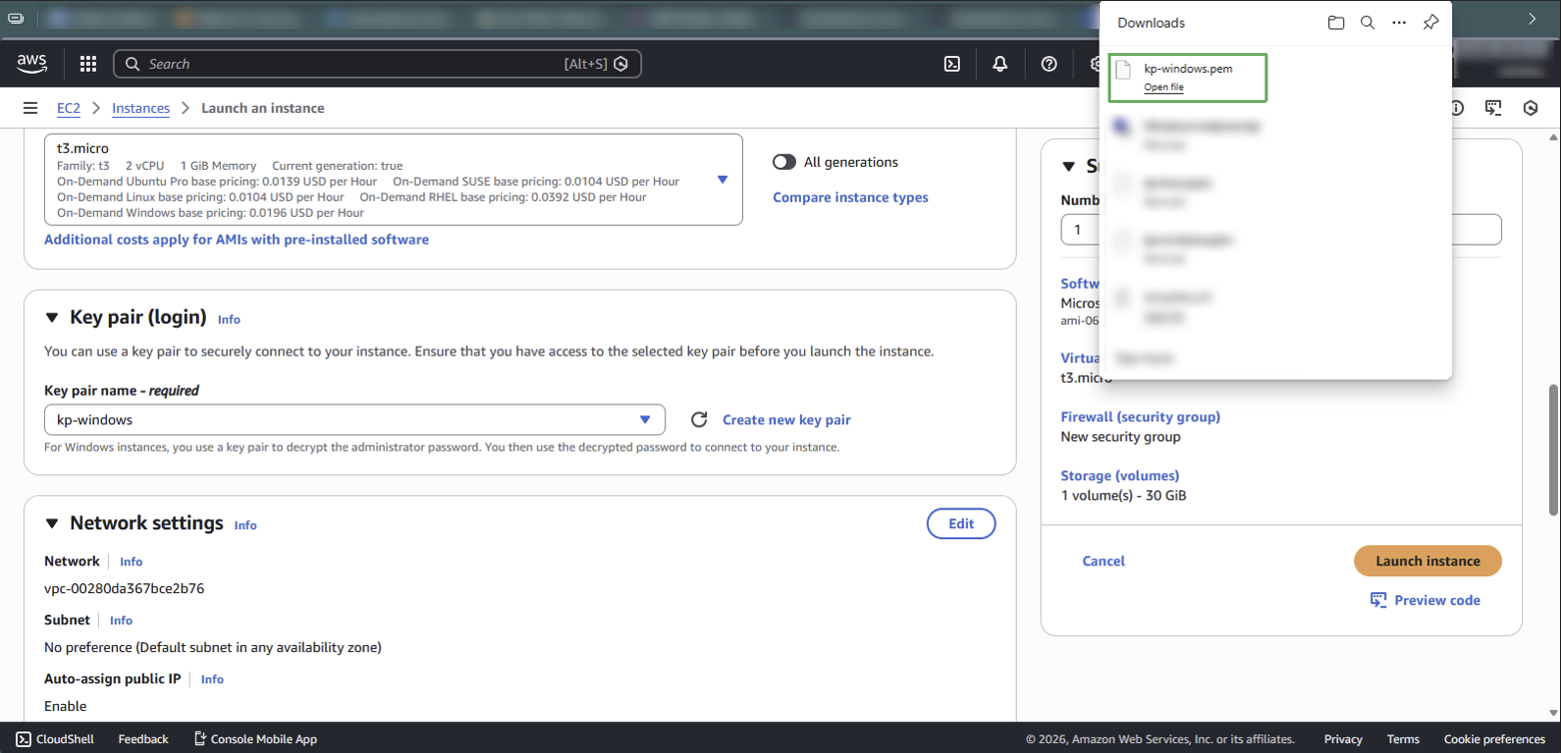Pin the Downloads panel
The image size is (1561, 753).
click(x=1430, y=22)
